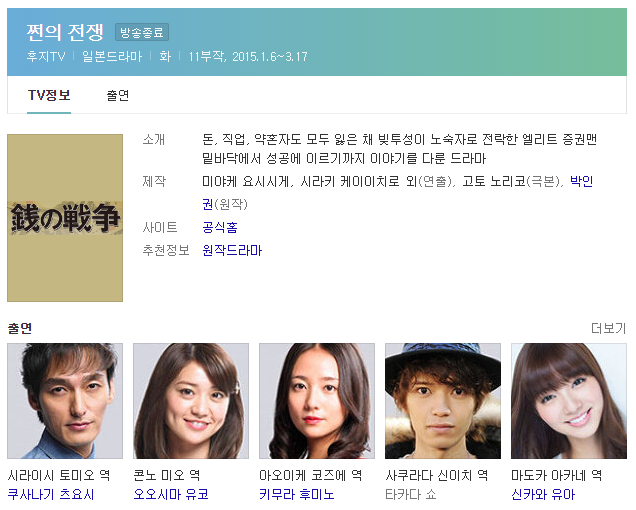636x510 pixels.
Task: Open 신카와 유아 actress photo
Action: 569,401
